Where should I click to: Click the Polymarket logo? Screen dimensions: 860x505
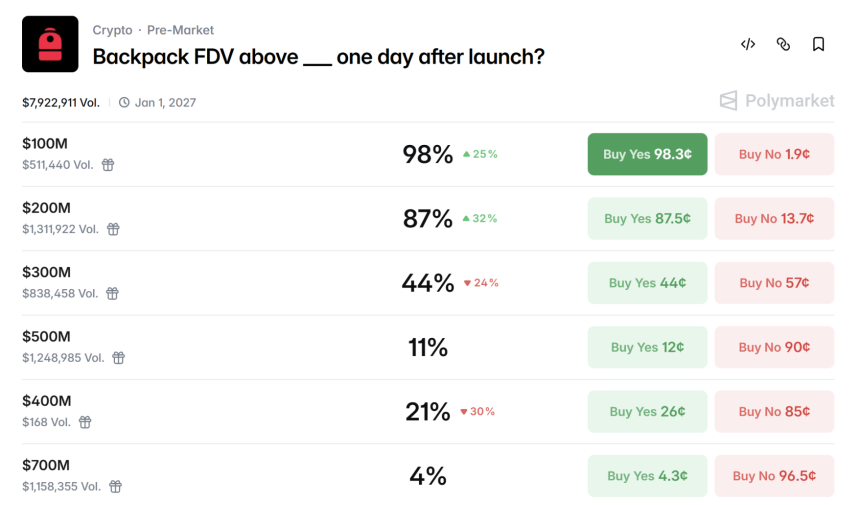[776, 100]
